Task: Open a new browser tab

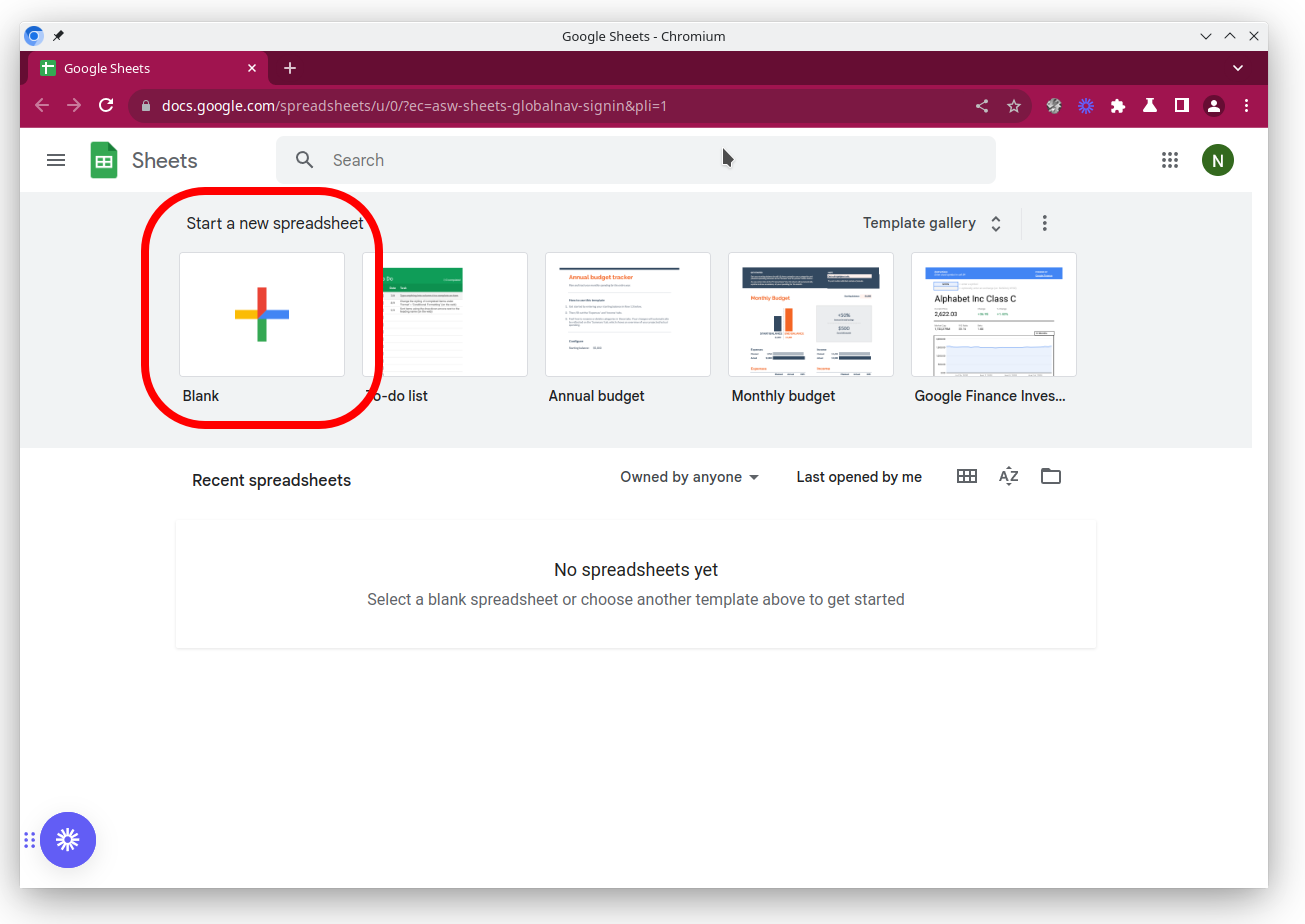Action: pos(290,68)
